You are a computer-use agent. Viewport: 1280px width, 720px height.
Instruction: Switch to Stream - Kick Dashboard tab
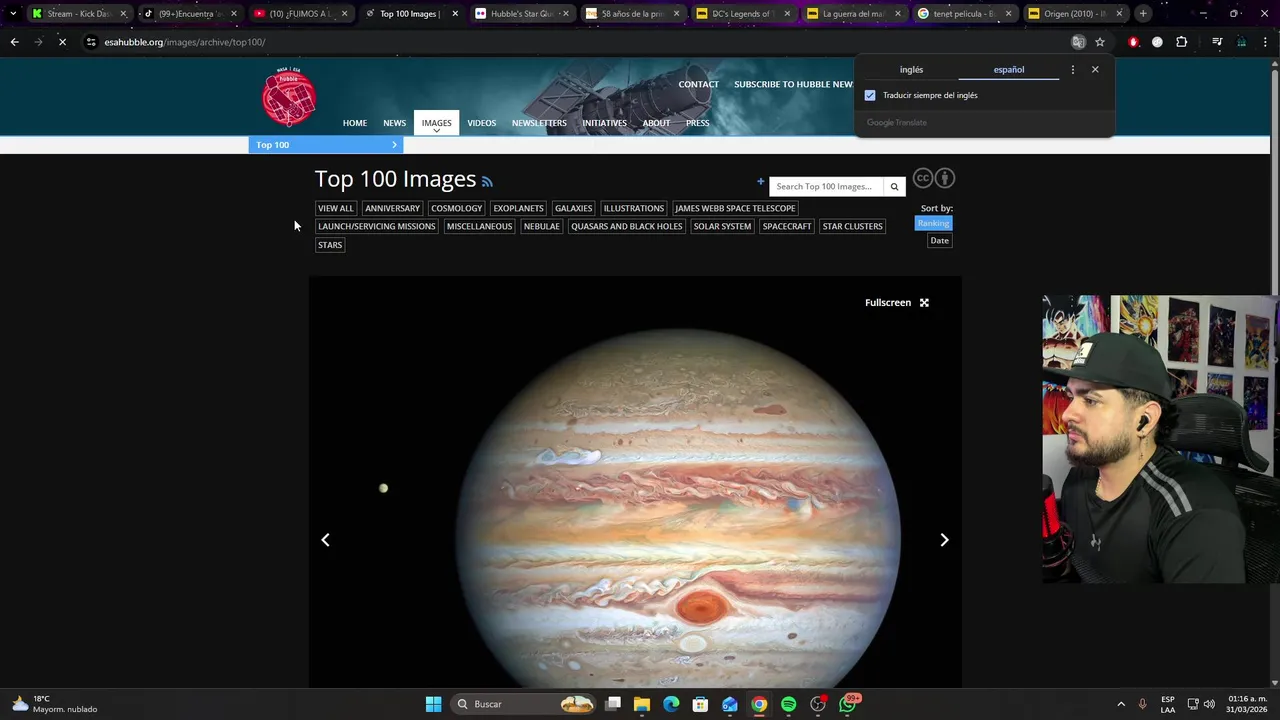coord(79,13)
